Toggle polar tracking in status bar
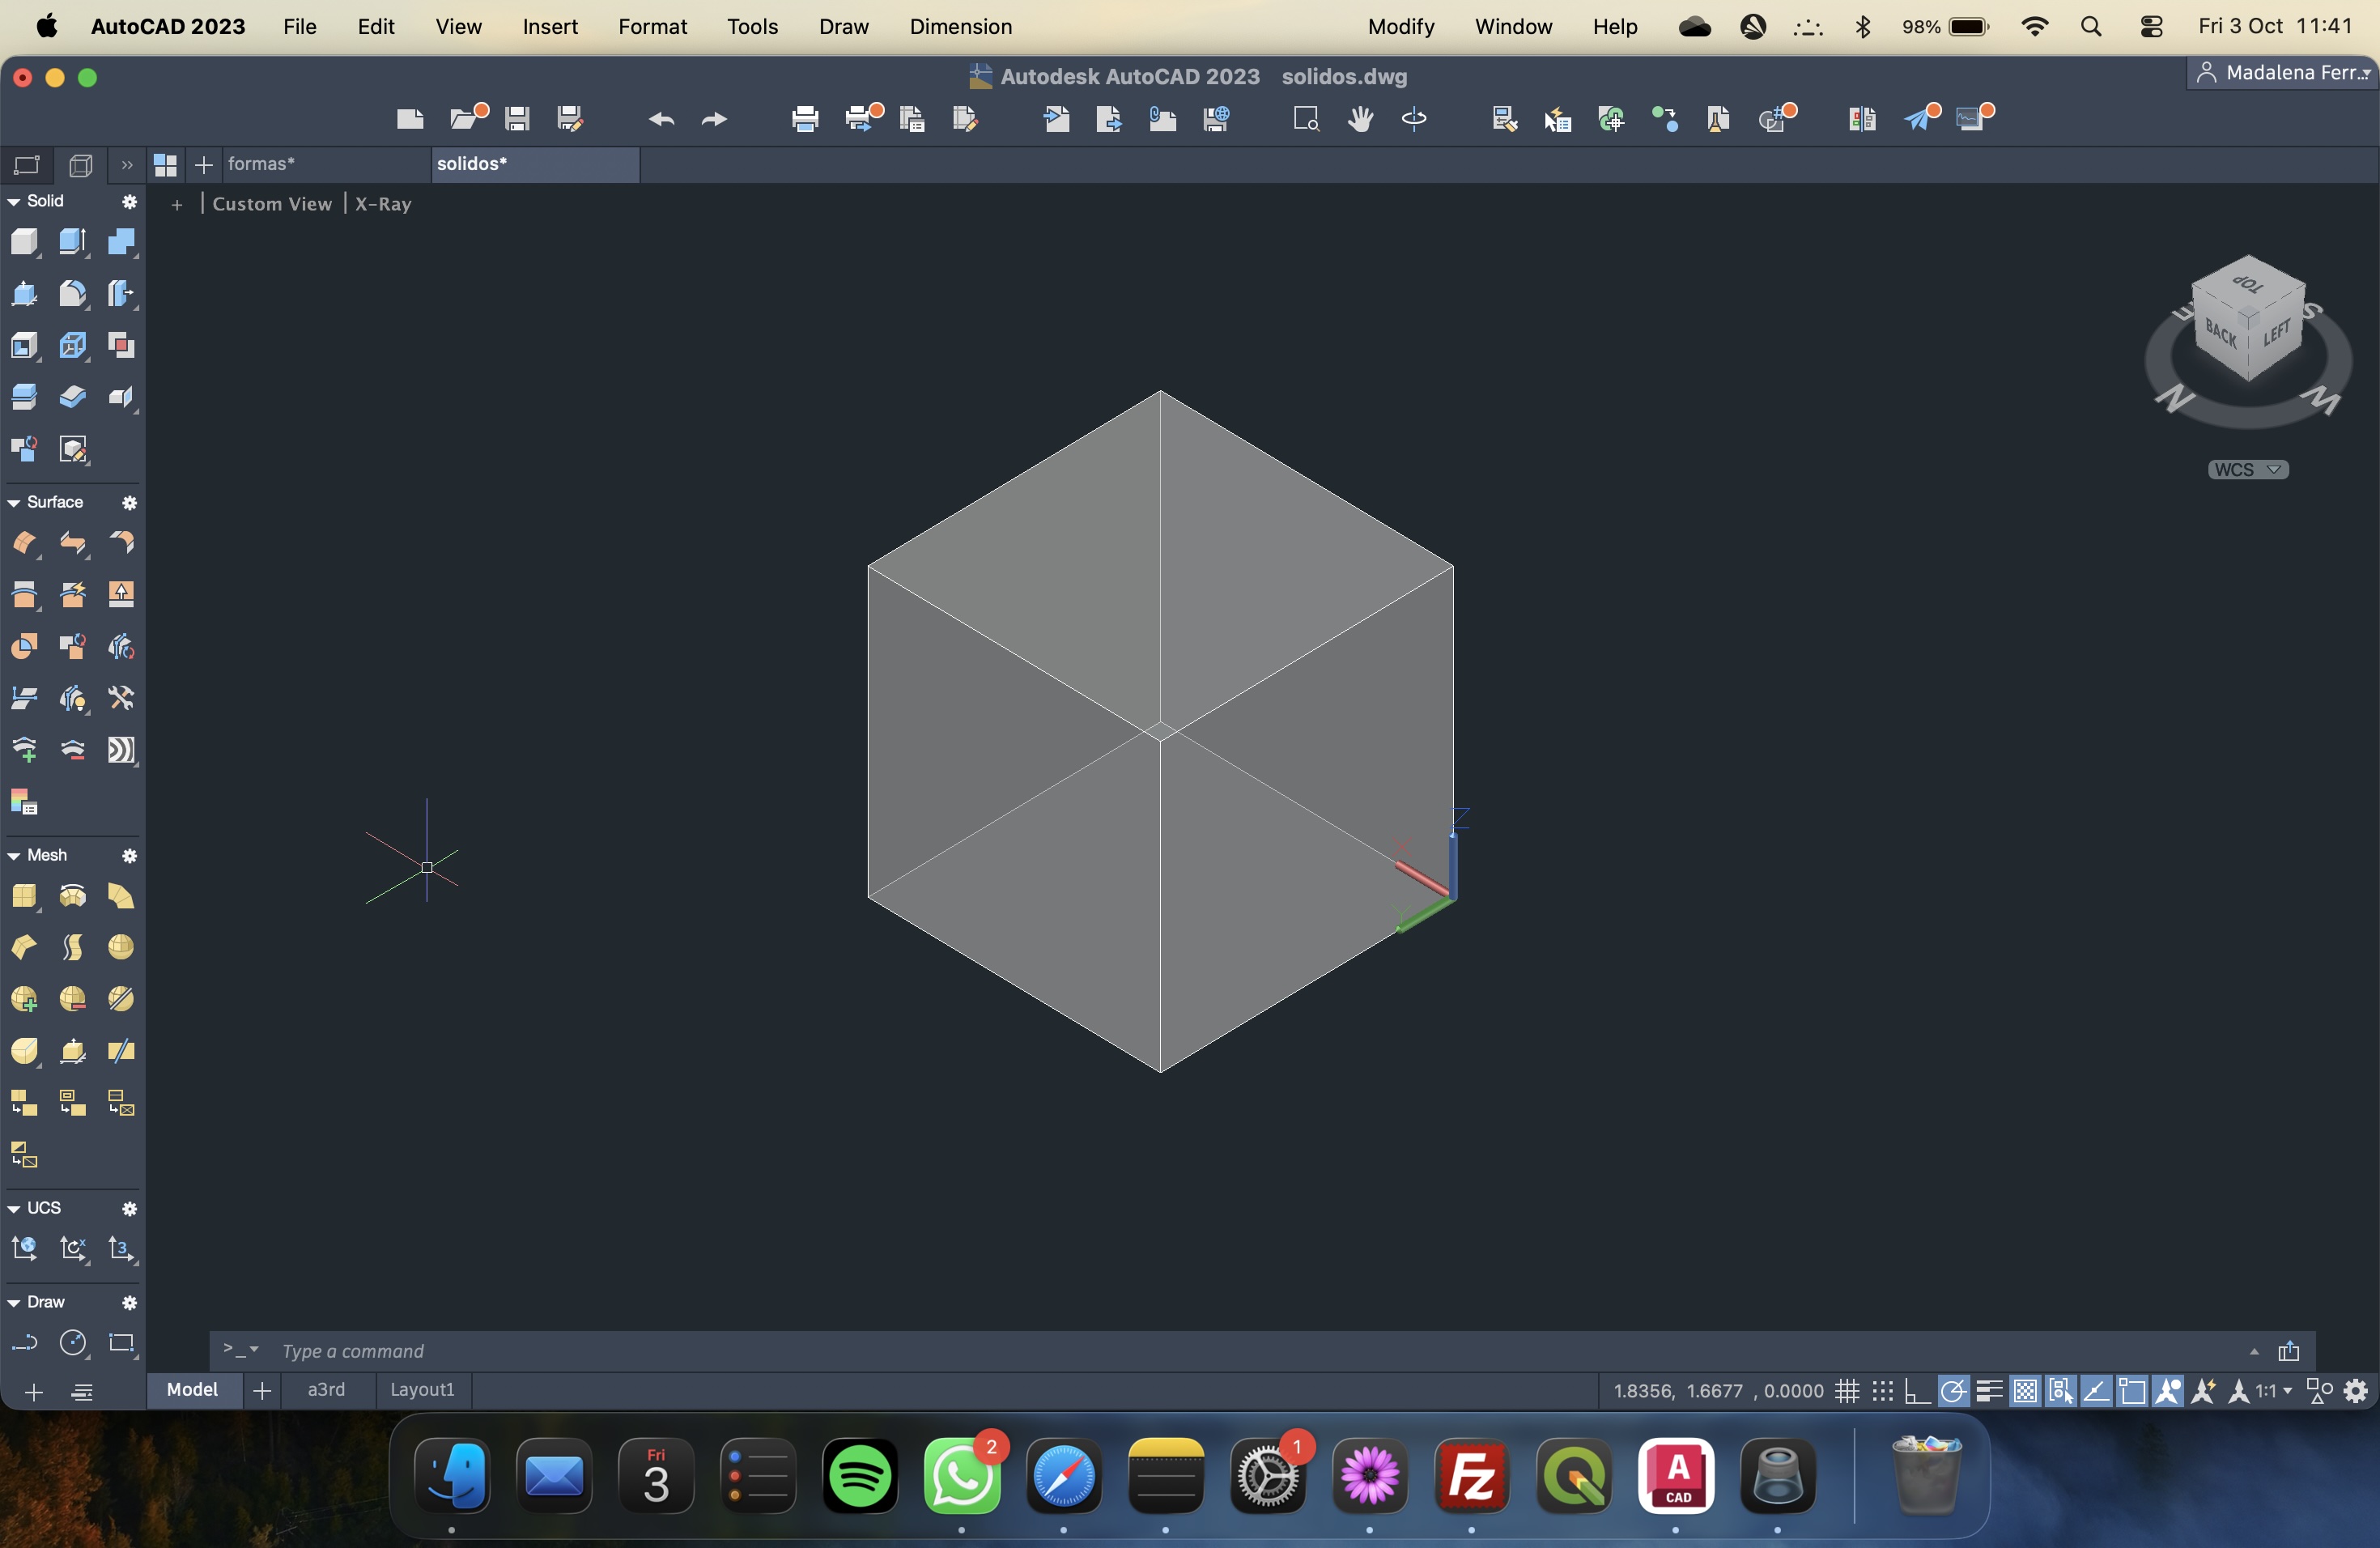 pos(1953,1391)
